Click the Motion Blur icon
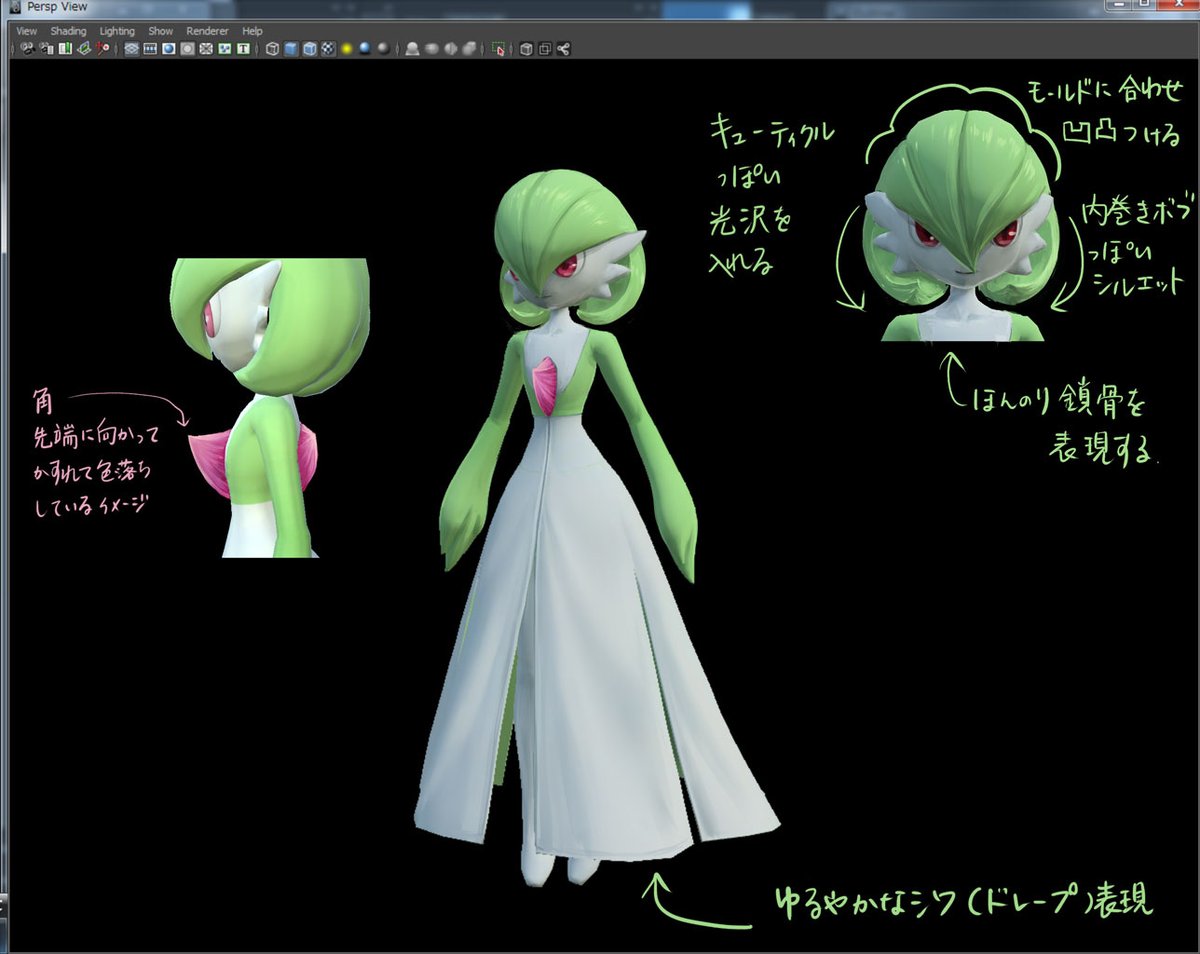This screenshot has height=954, width=1200. click(431, 48)
